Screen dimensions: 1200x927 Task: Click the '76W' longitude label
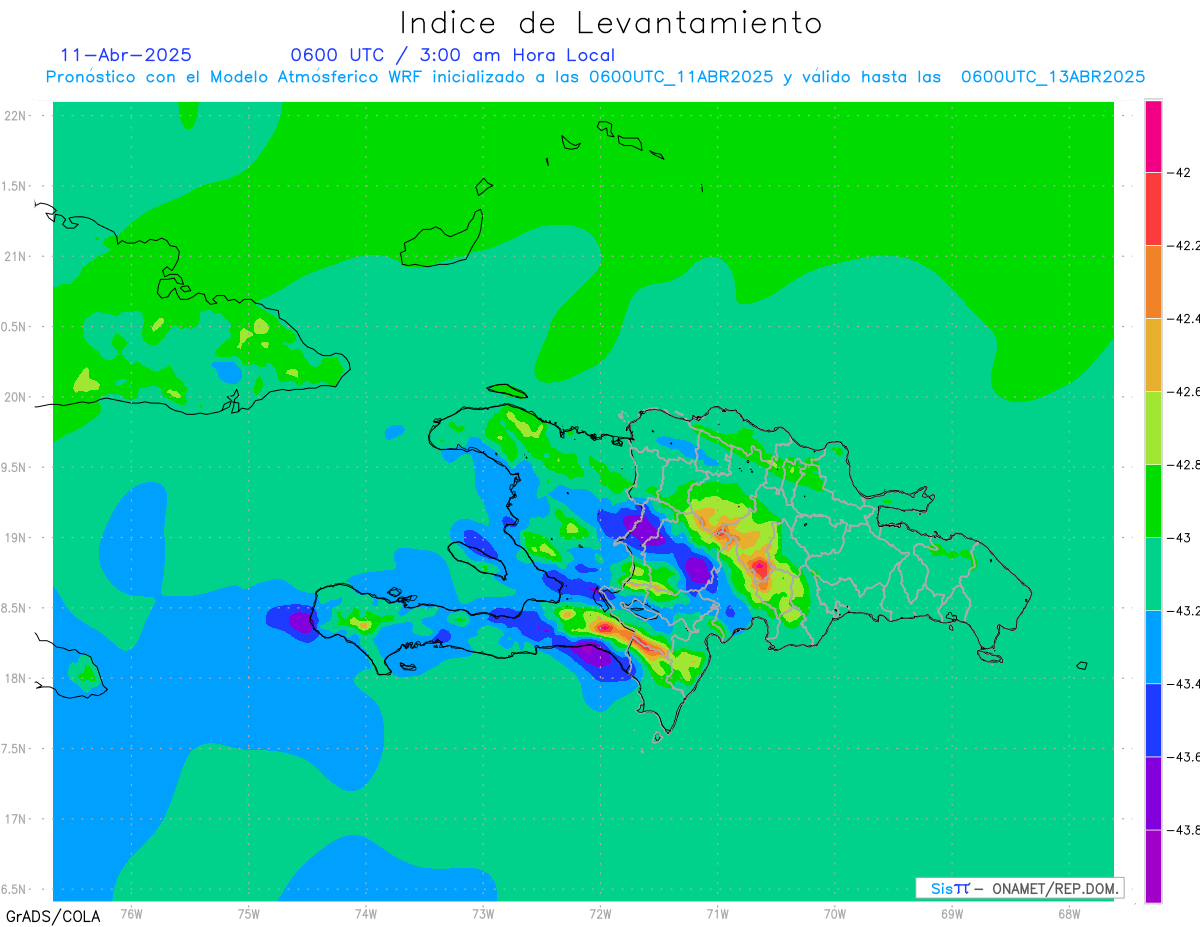pos(131,913)
